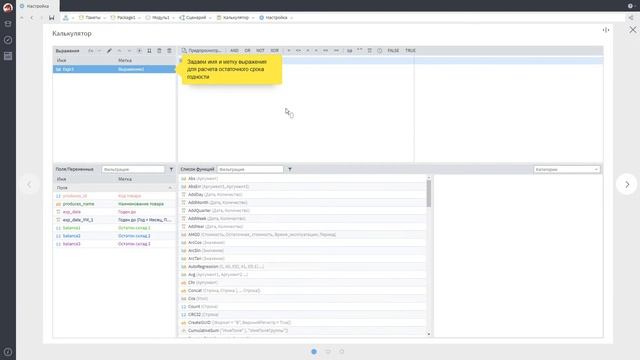Viewport: 640px width, 360px height.
Task: Open the table/list icon in left sidebar
Action: 8,56
